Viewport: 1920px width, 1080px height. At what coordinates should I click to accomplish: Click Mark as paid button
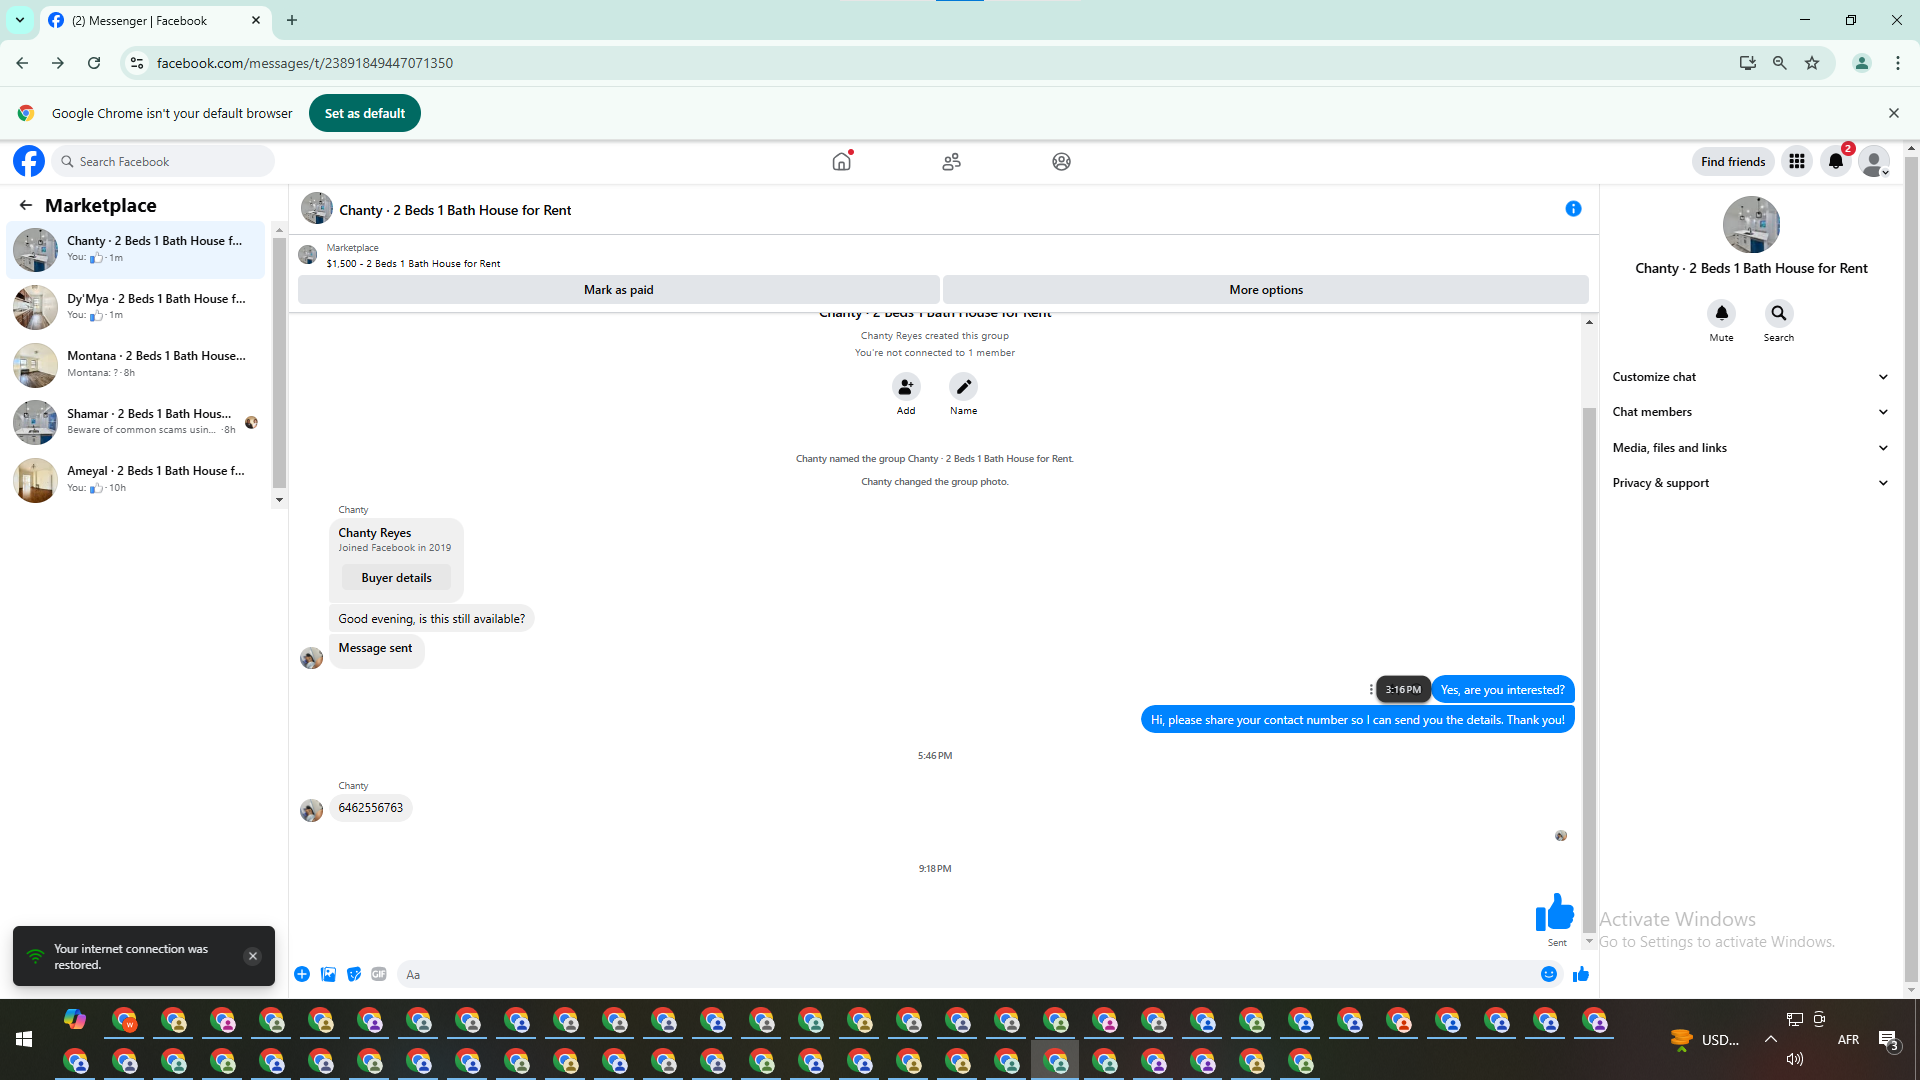(619, 290)
